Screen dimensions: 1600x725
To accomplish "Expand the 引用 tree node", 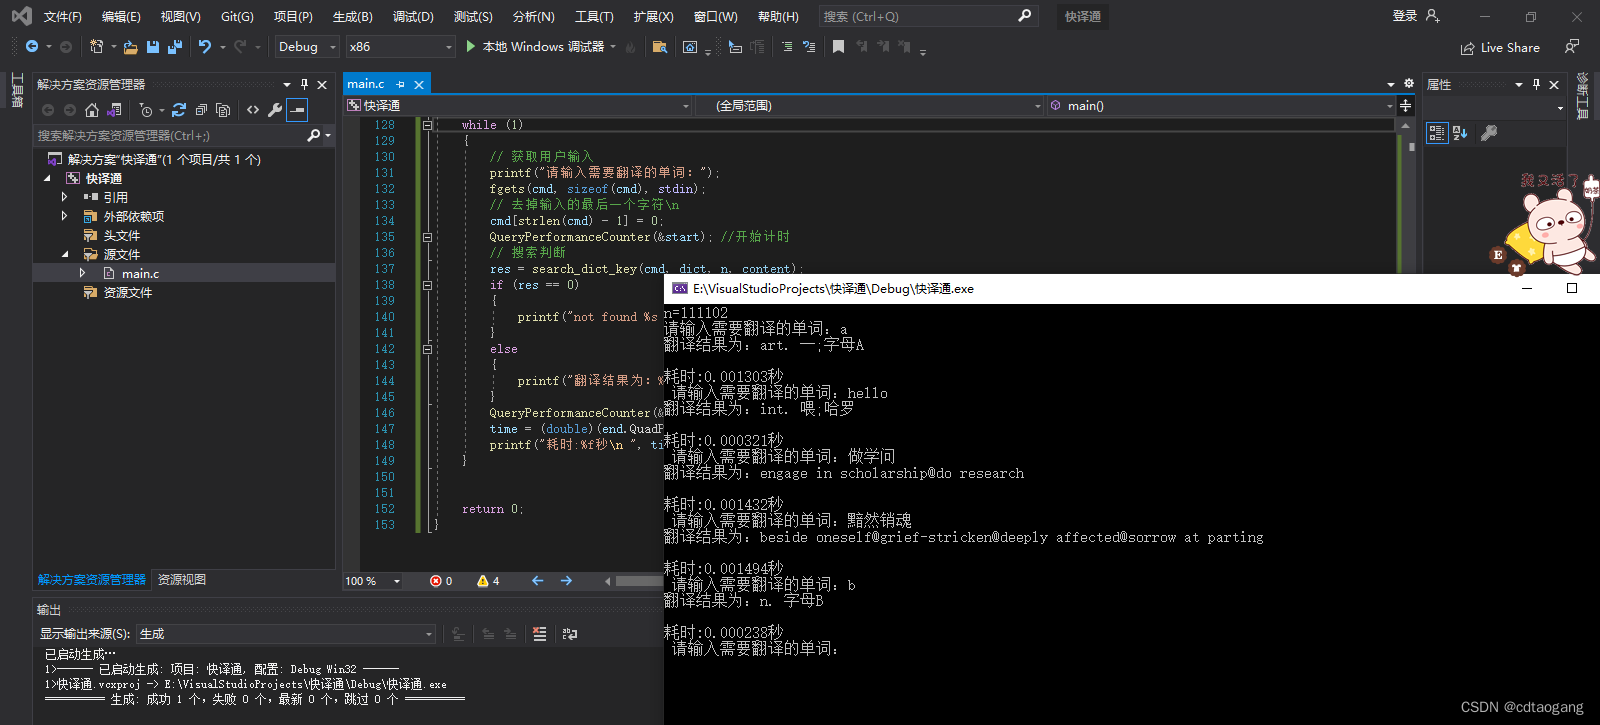I will (64, 197).
